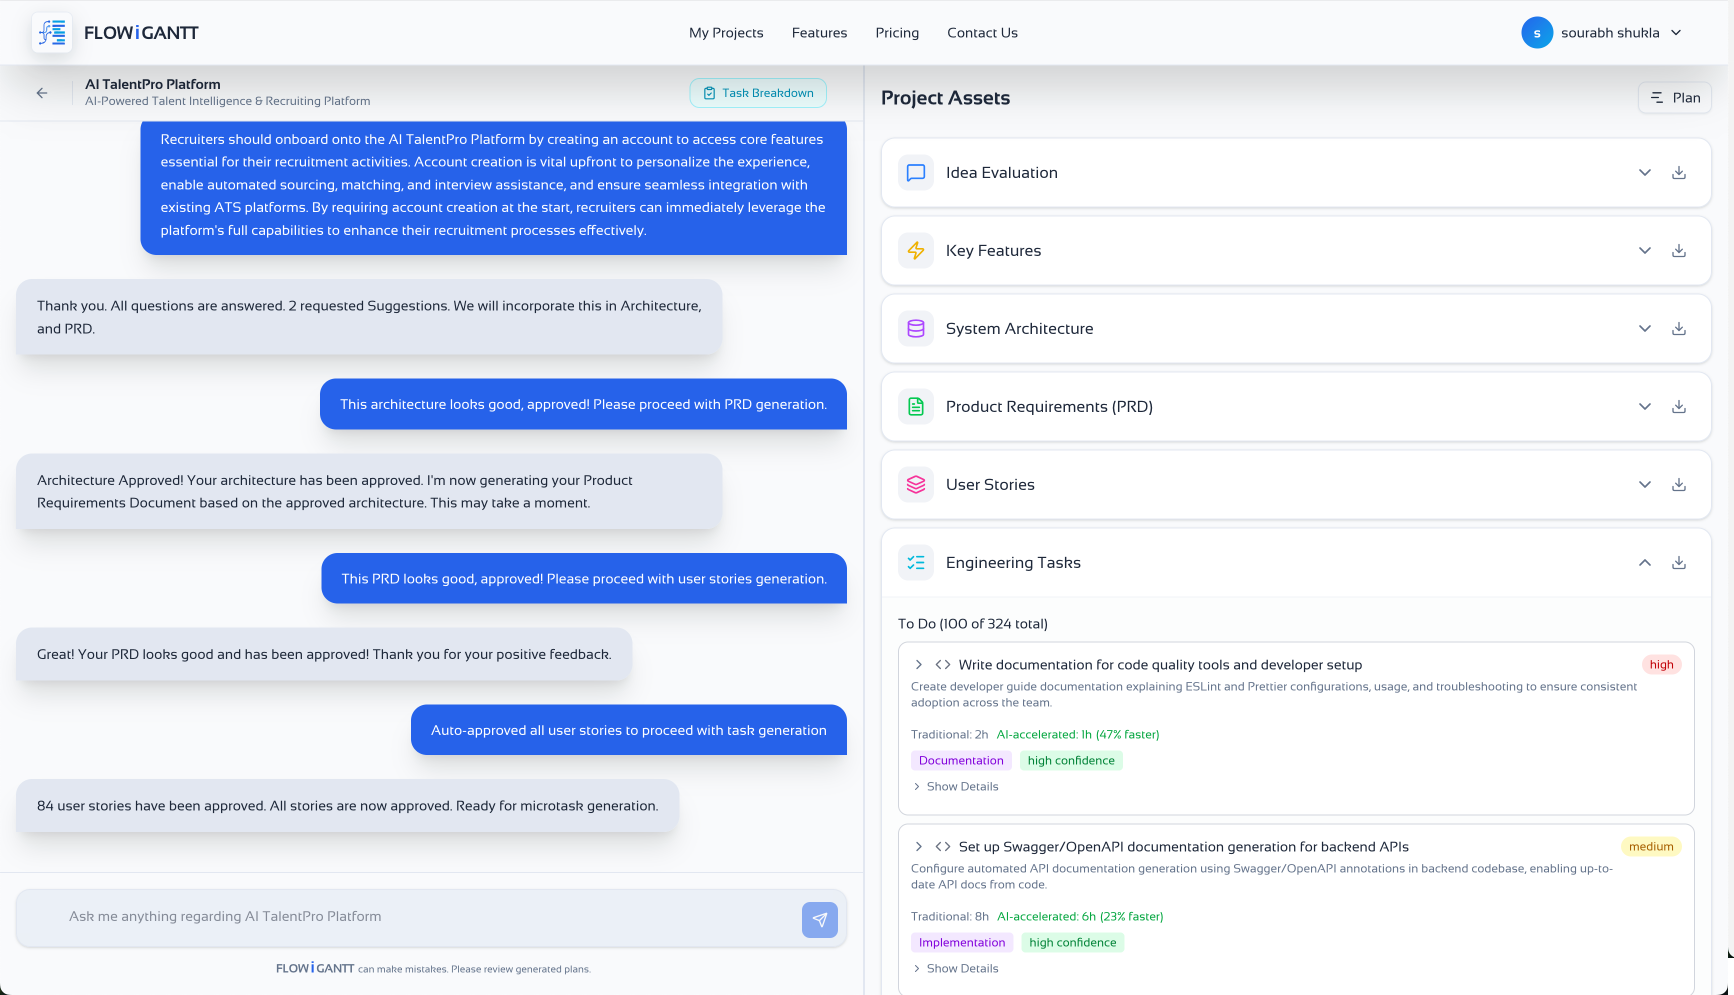Click the Ask me anything input field
1734x995 pixels.
click(x=400, y=917)
